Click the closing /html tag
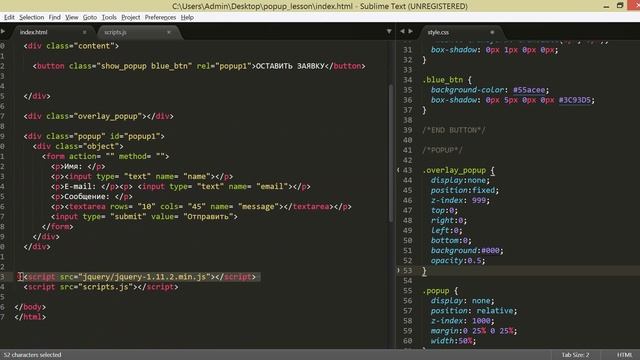Image resolution: width=640 pixels, height=360 pixels. coord(30,317)
